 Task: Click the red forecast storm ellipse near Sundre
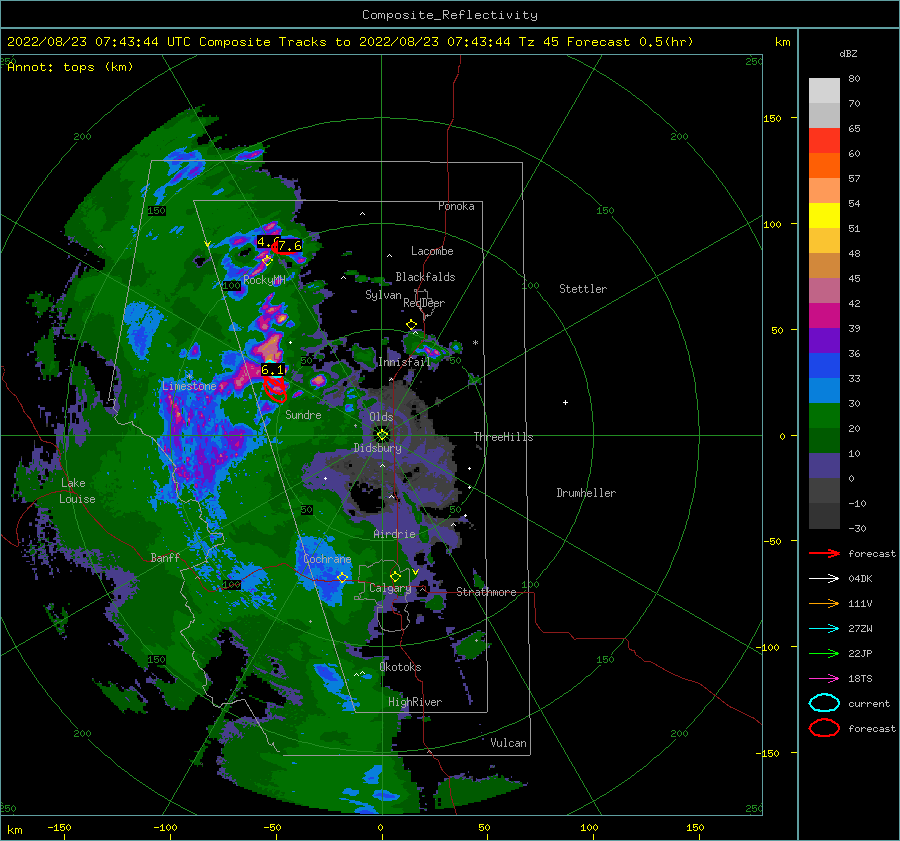click(x=276, y=390)
